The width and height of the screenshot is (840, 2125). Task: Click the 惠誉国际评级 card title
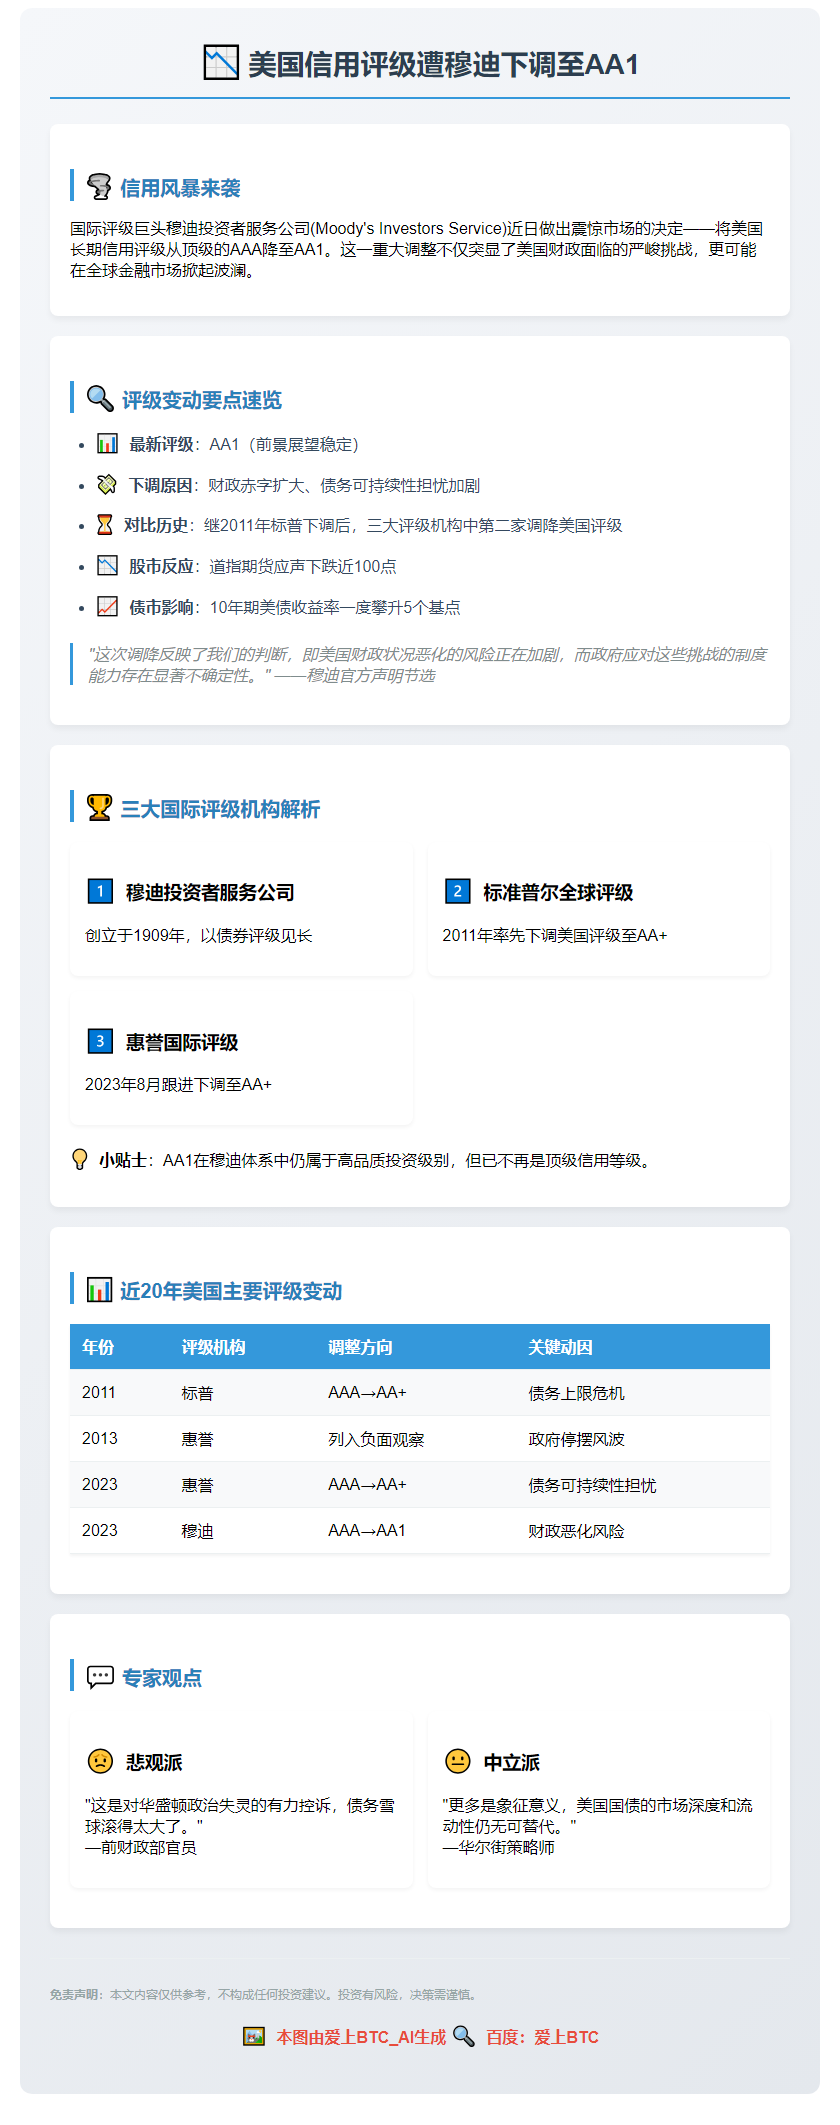pos(182,1042)
